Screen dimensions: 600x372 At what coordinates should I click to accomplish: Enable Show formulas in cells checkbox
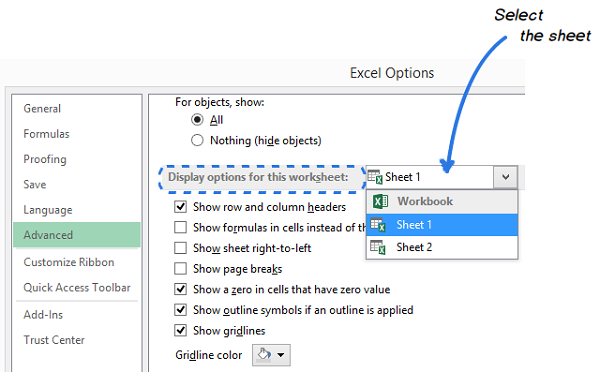pos(180,227)
